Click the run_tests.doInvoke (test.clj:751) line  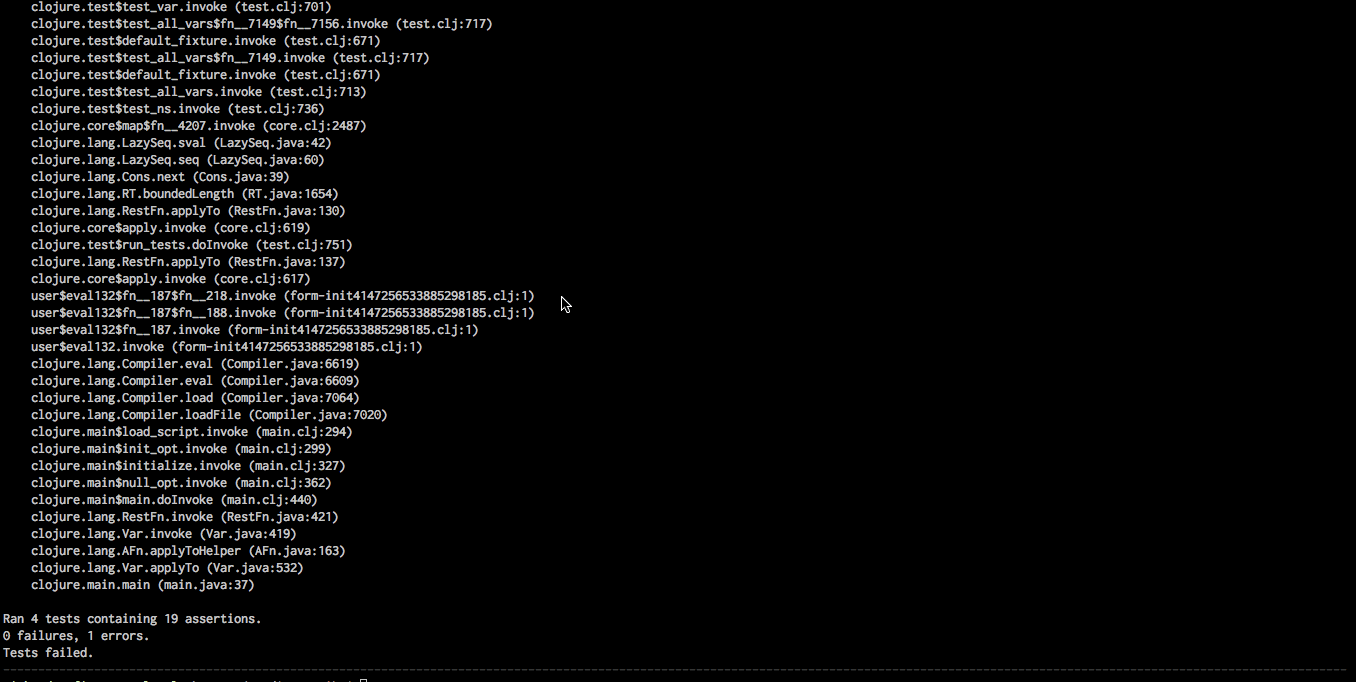pos(192,245)
